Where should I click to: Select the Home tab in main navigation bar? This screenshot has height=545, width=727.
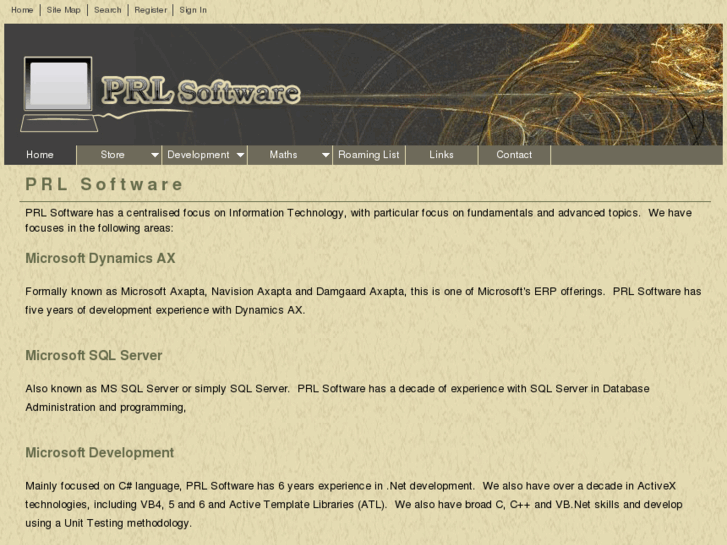click(40, 155)
